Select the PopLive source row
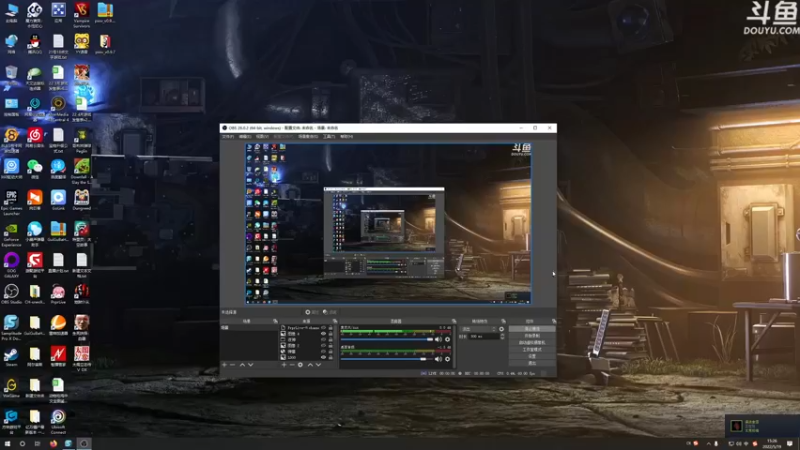The height and width of the screenshot is (450, 800). 307,328
